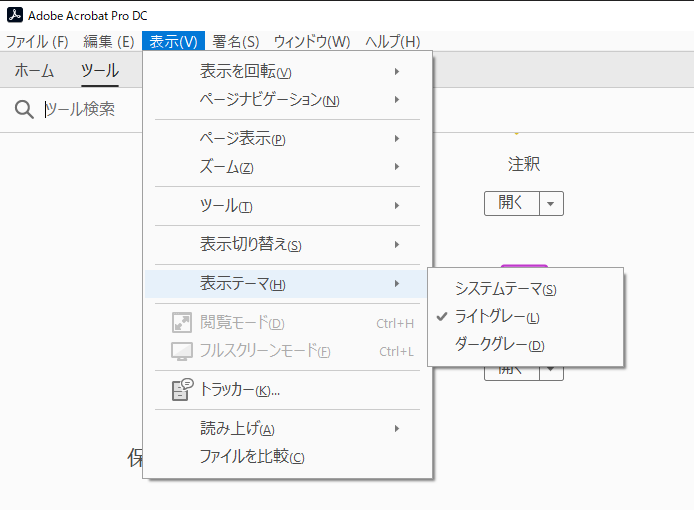Switch to the ホーム tab
Image resolution: width=694 pixels, height=510 pixels.
tap(34, 70)
